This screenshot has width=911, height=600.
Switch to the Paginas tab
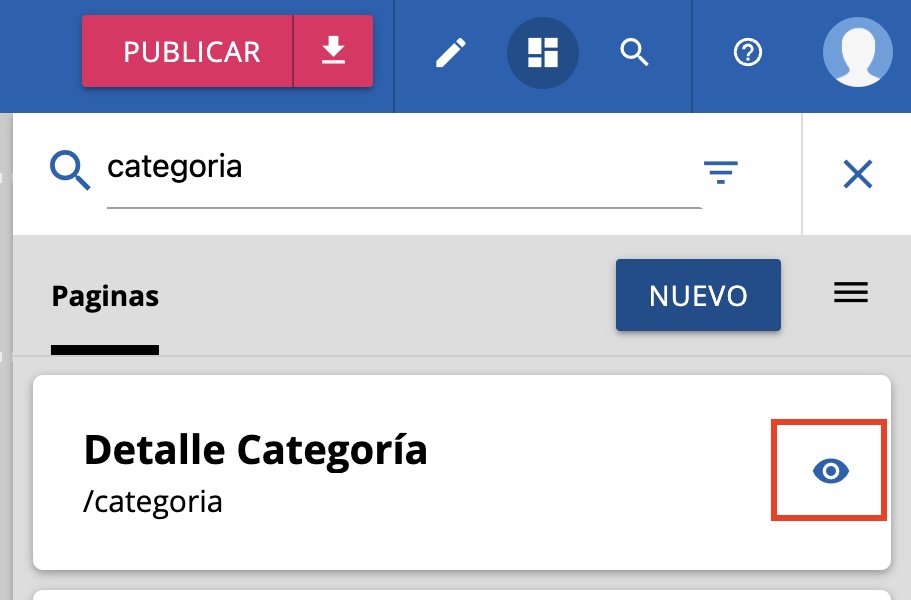click(x=105, y=296)
